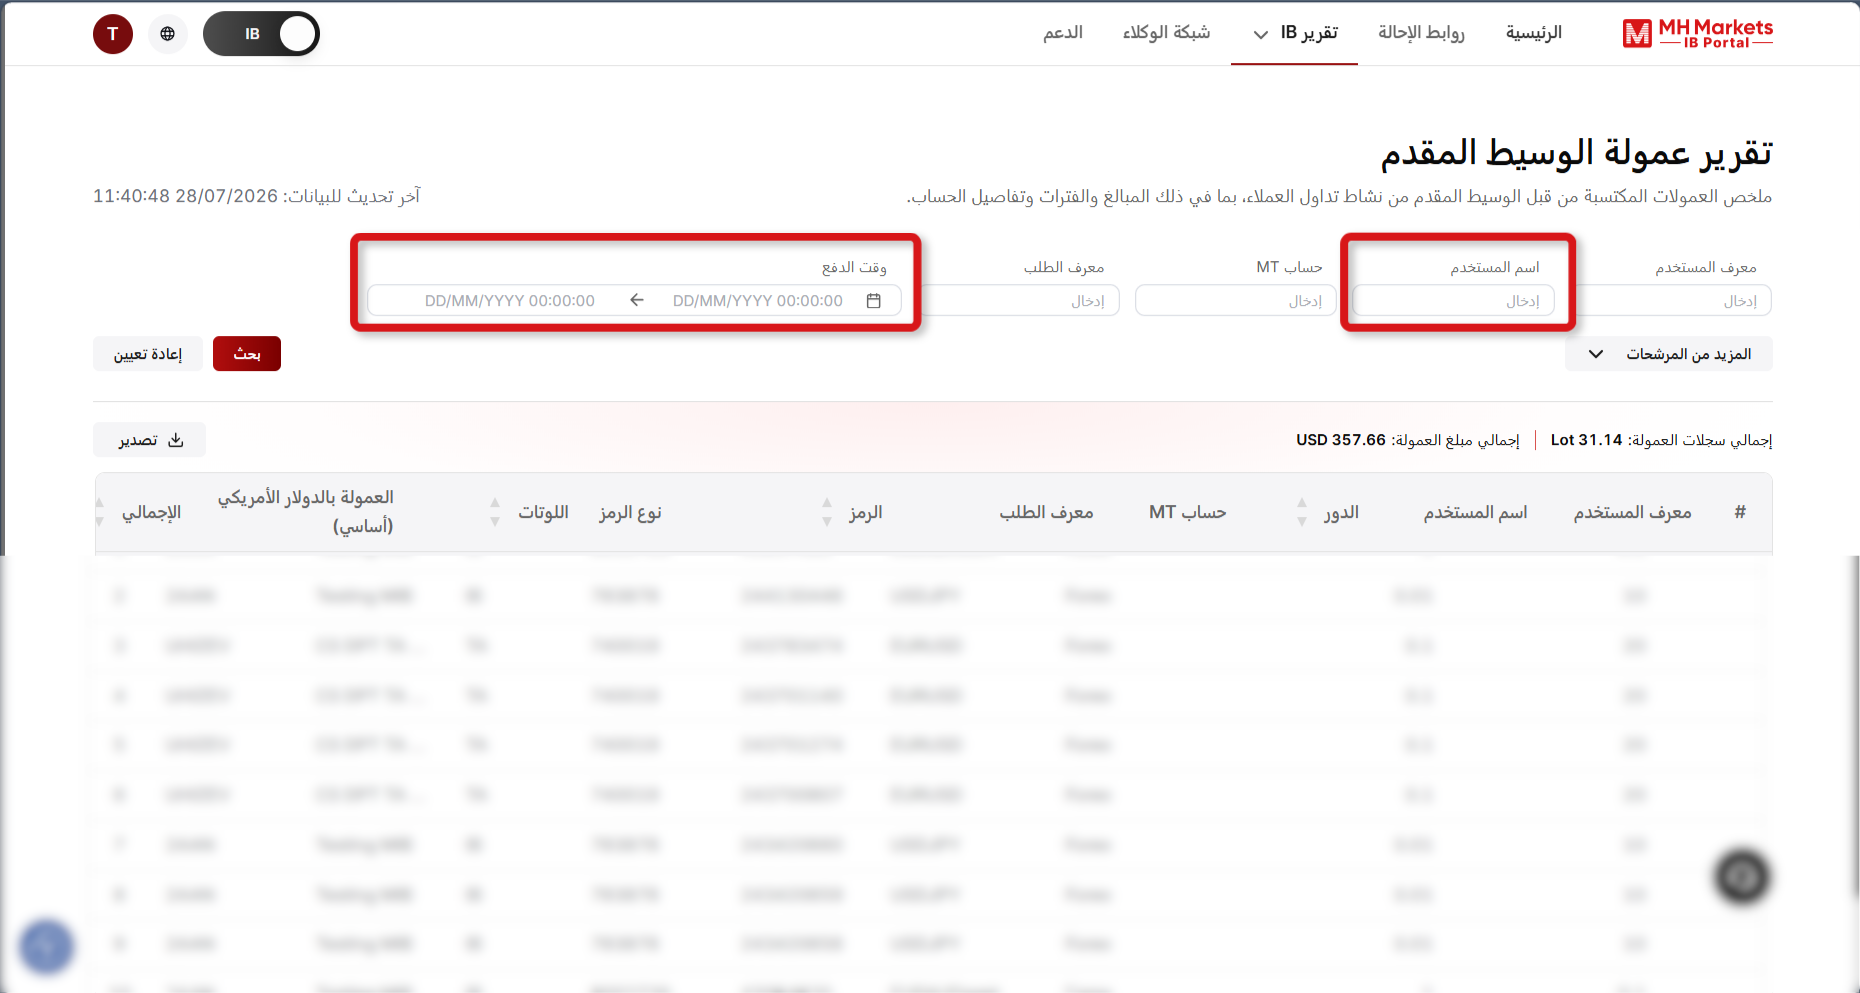
Task: Click the معرف الطلب input field
Action: (1019, 301)
